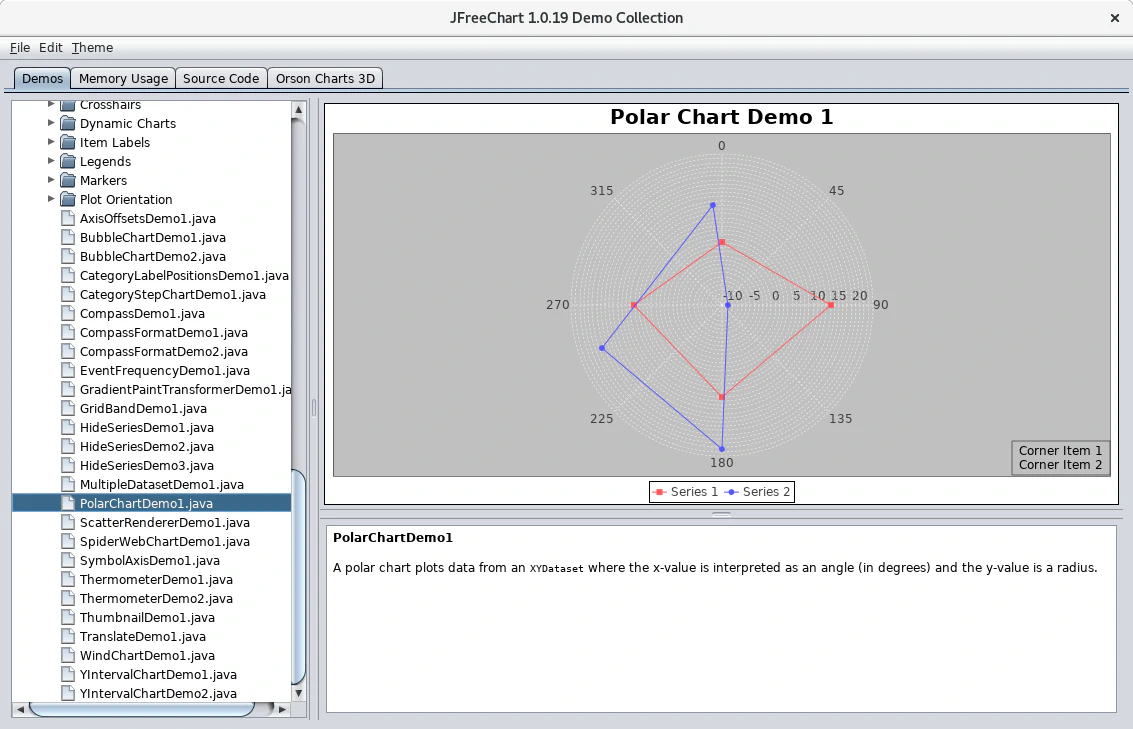The width and height of the screenshot is (1133, 729).
Task: Select SpiderWebChartDemo1.java in the tree
Action: click(164, 542)
